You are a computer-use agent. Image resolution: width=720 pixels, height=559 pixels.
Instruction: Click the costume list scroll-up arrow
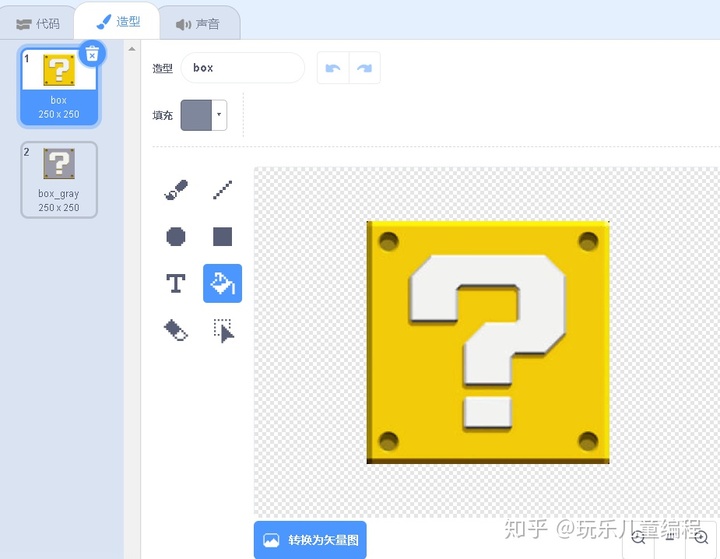point(132,49)
